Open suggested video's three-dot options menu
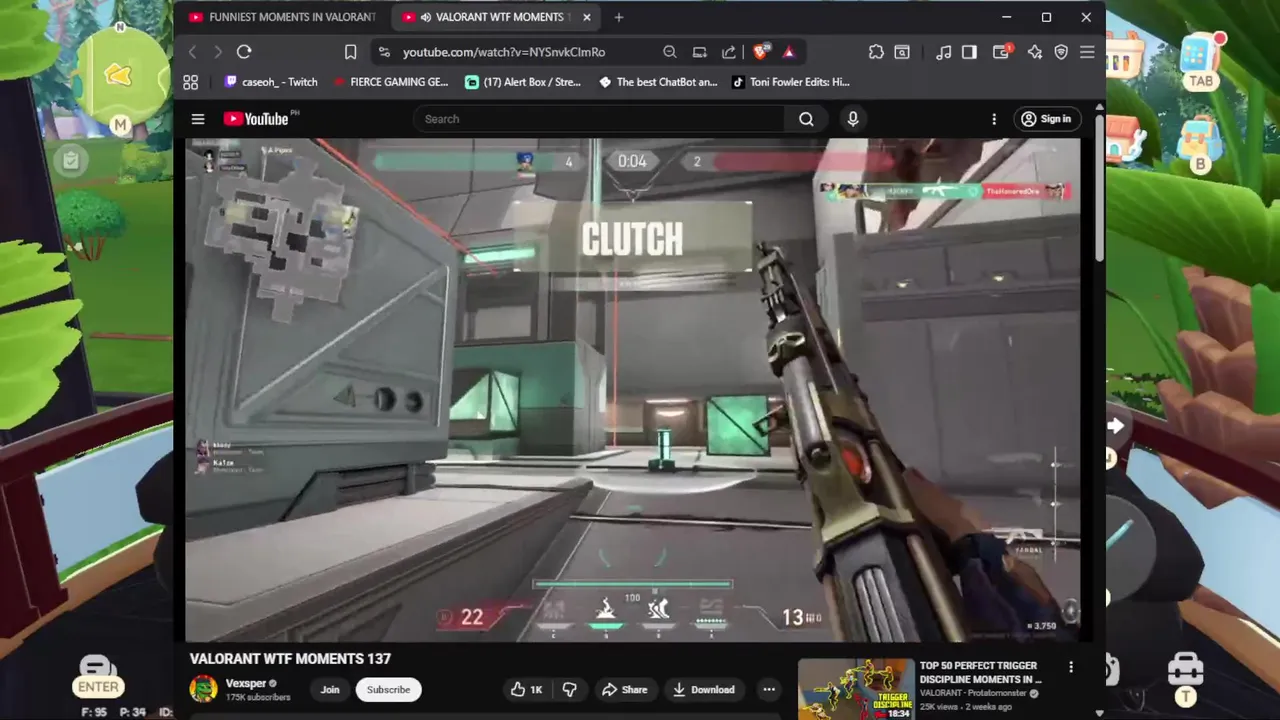Viewport: 1280px width, 720px height. point(1071,667)
